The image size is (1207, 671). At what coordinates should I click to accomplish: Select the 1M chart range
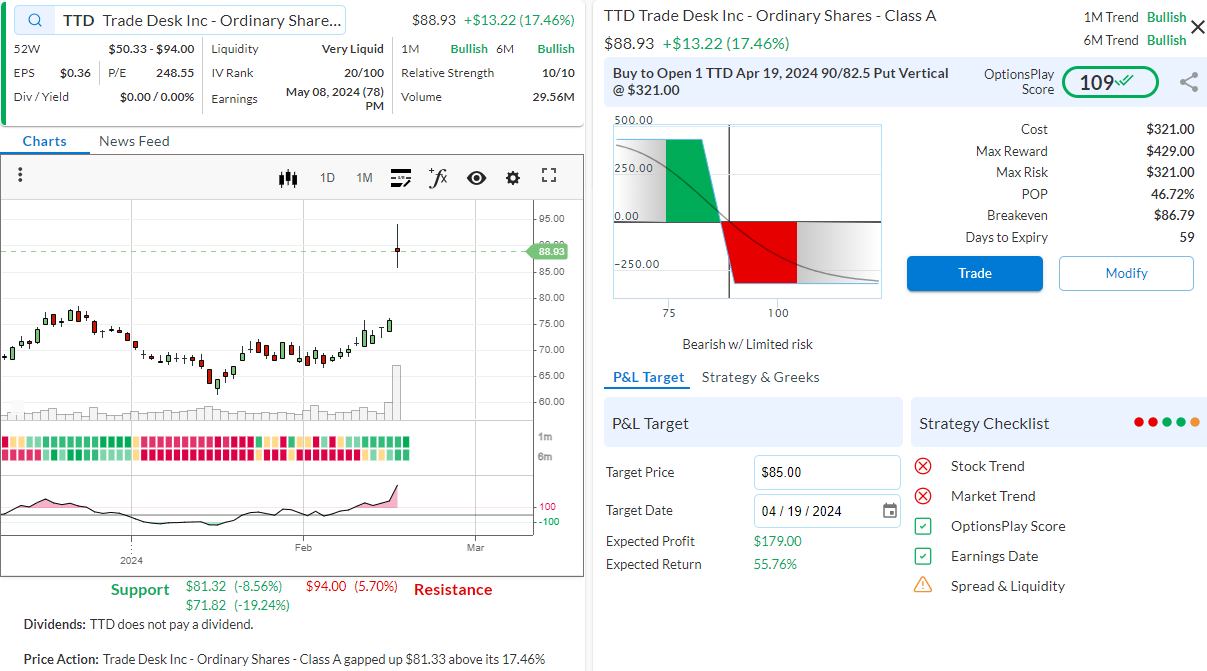pyautogui.click(x=364, y=178)
